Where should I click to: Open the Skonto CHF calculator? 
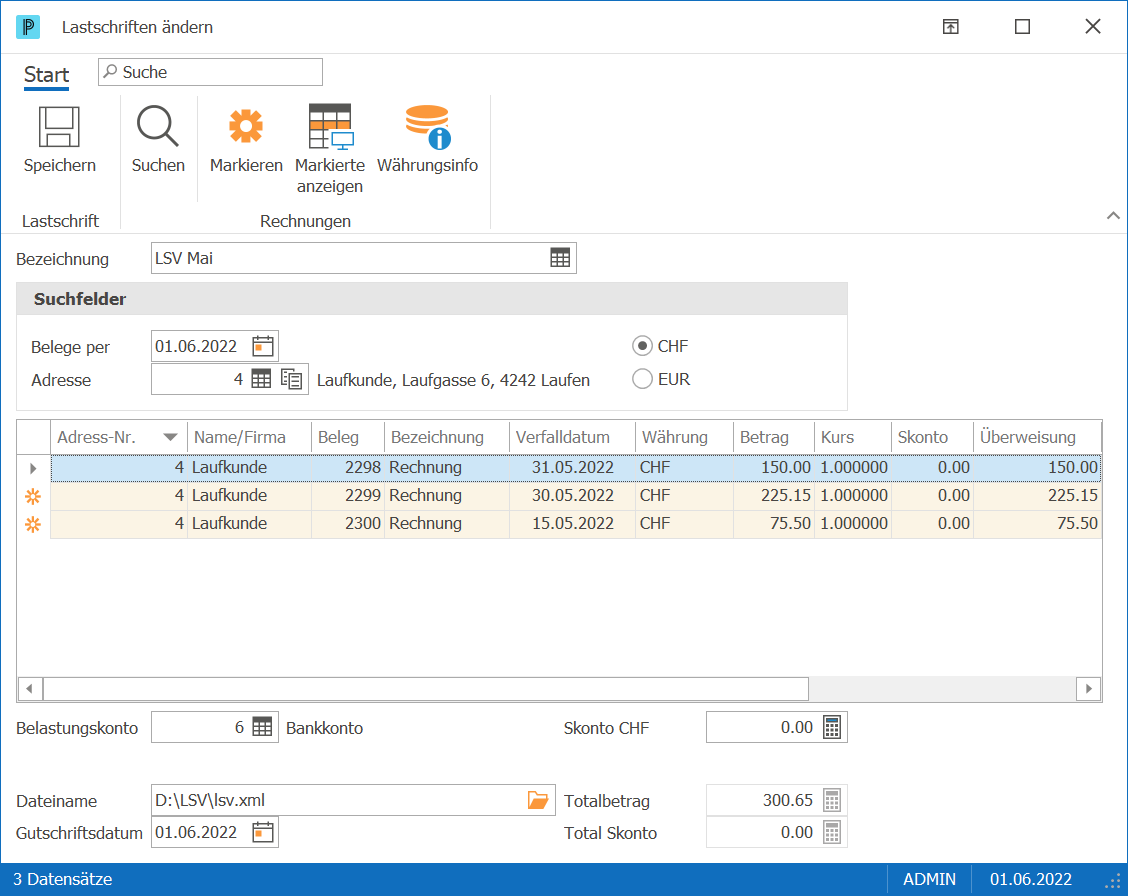(x=832, y=727)
